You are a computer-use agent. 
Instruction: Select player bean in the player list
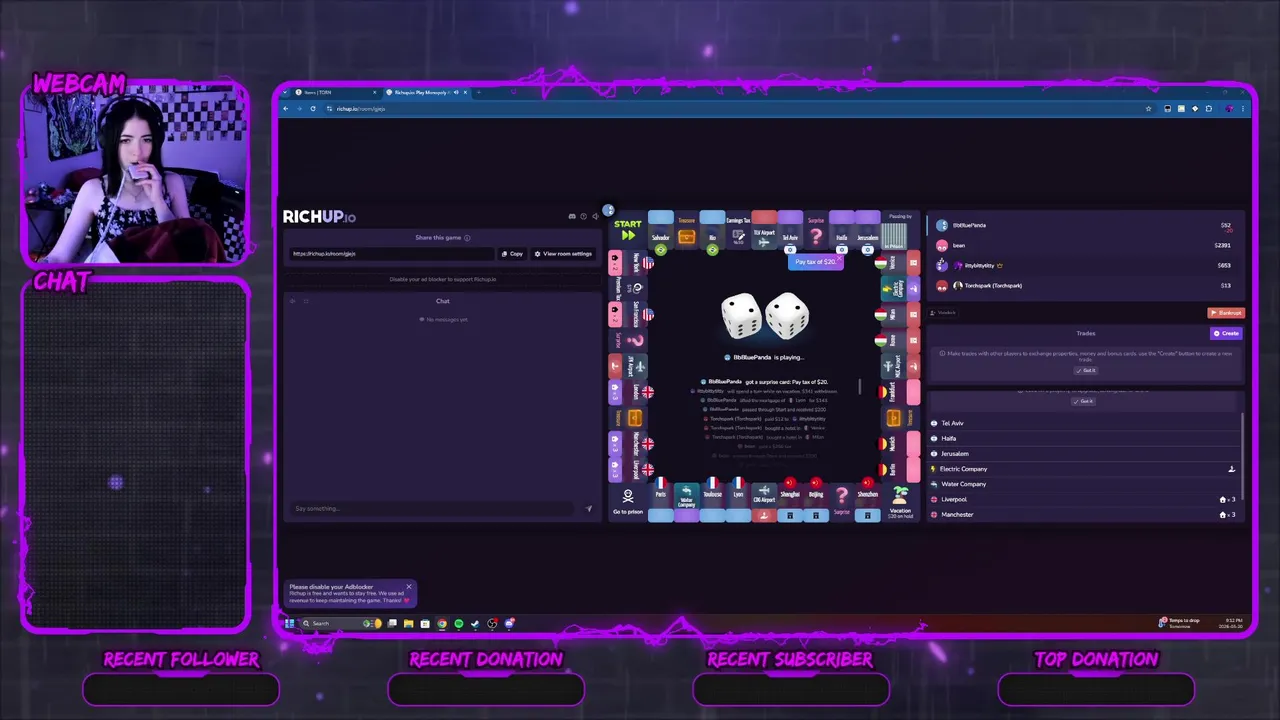click(1085, 245)
